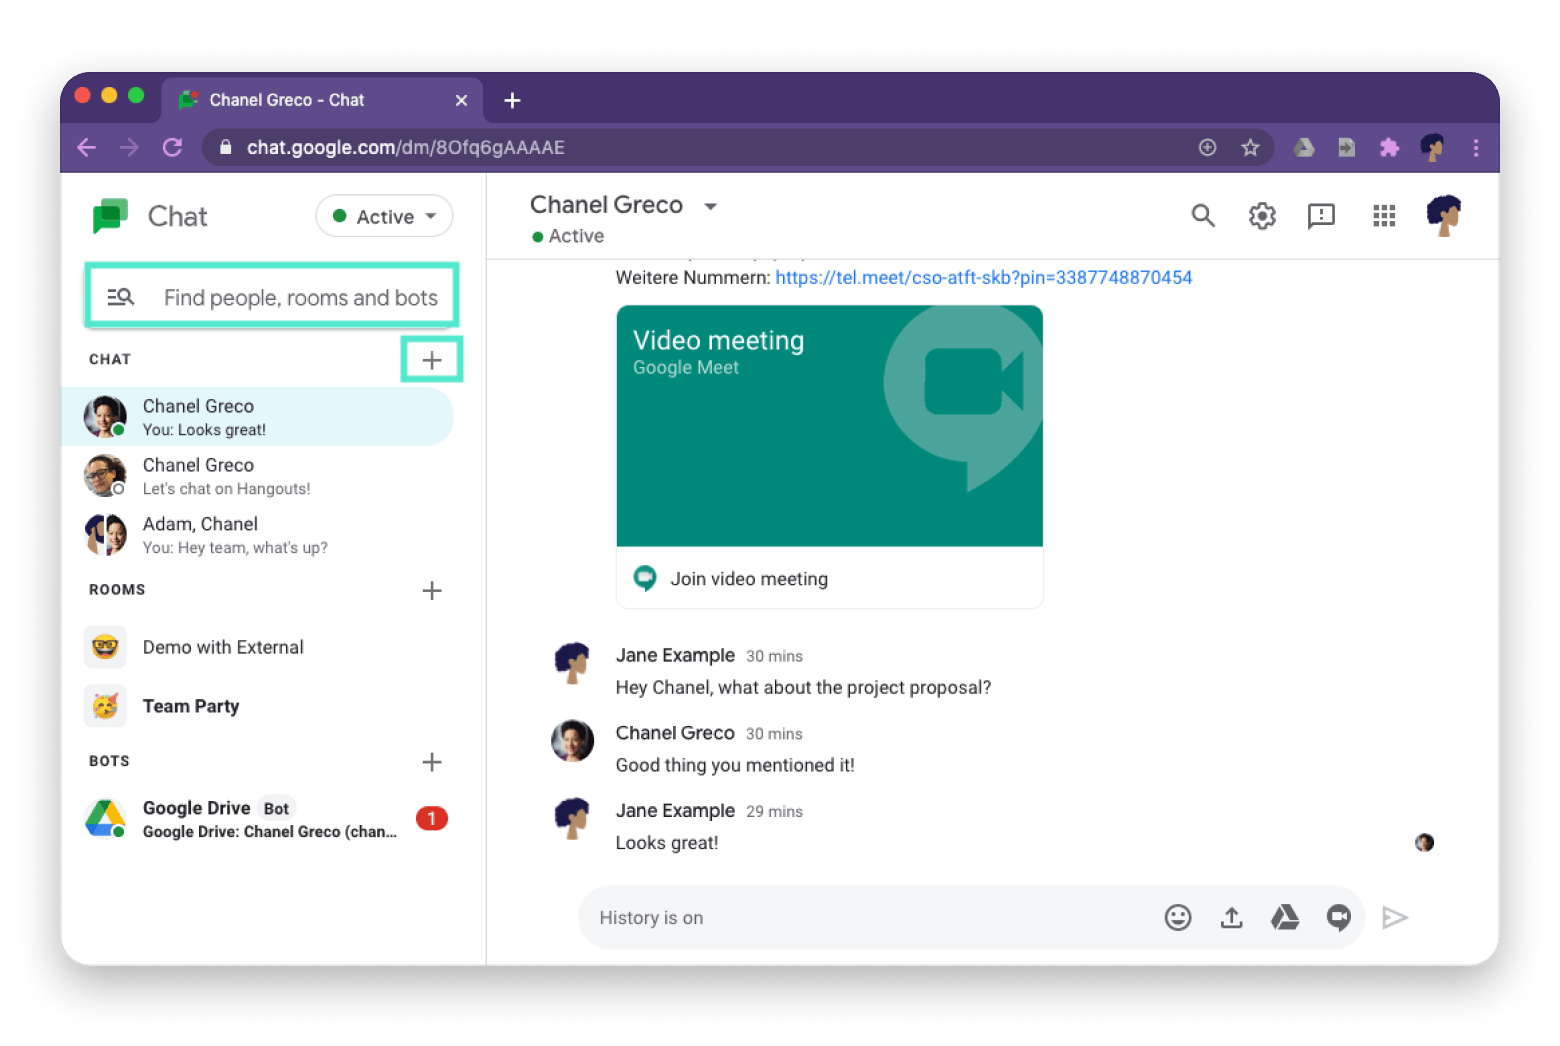The image size is (1560, 1046).
Task: Click the Google Chat logo
Action: [110, 216]
